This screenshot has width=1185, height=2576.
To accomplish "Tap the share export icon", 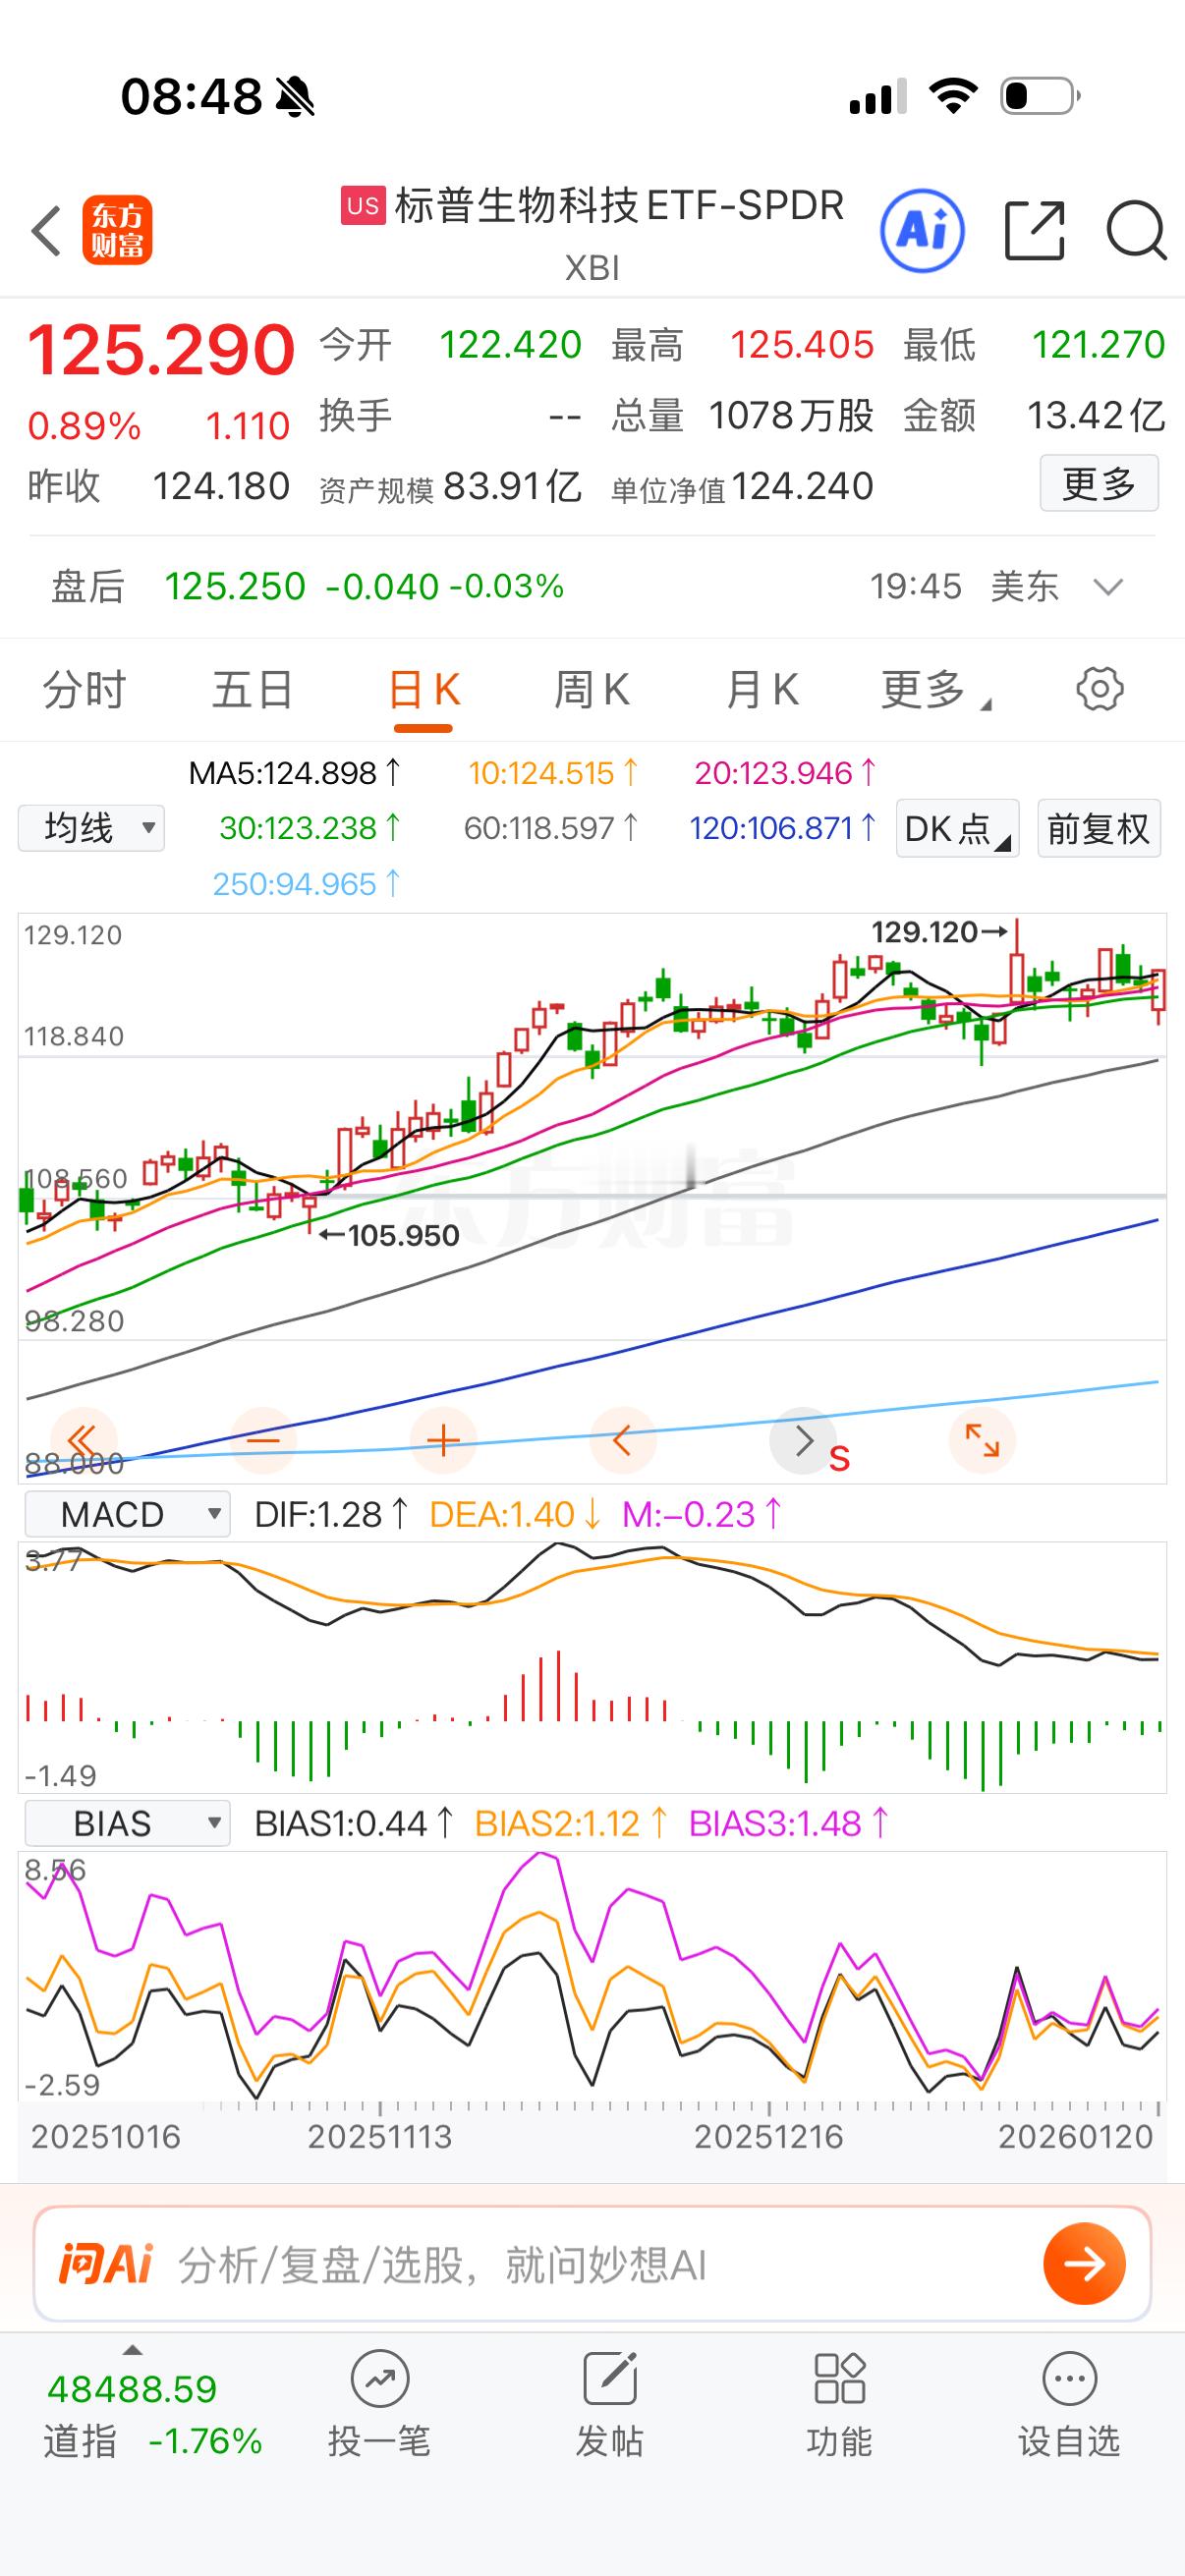I will pos(1034,231).
